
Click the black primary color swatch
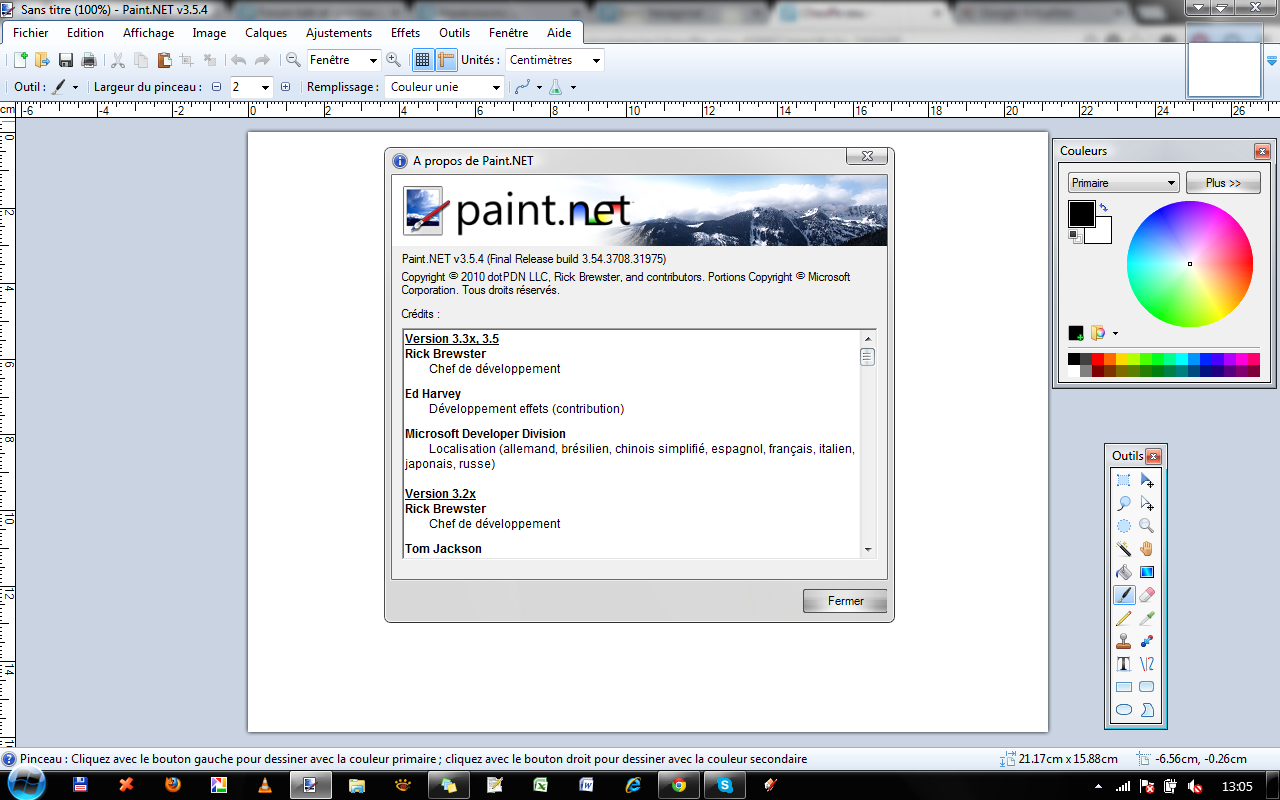pos(1081,214)
